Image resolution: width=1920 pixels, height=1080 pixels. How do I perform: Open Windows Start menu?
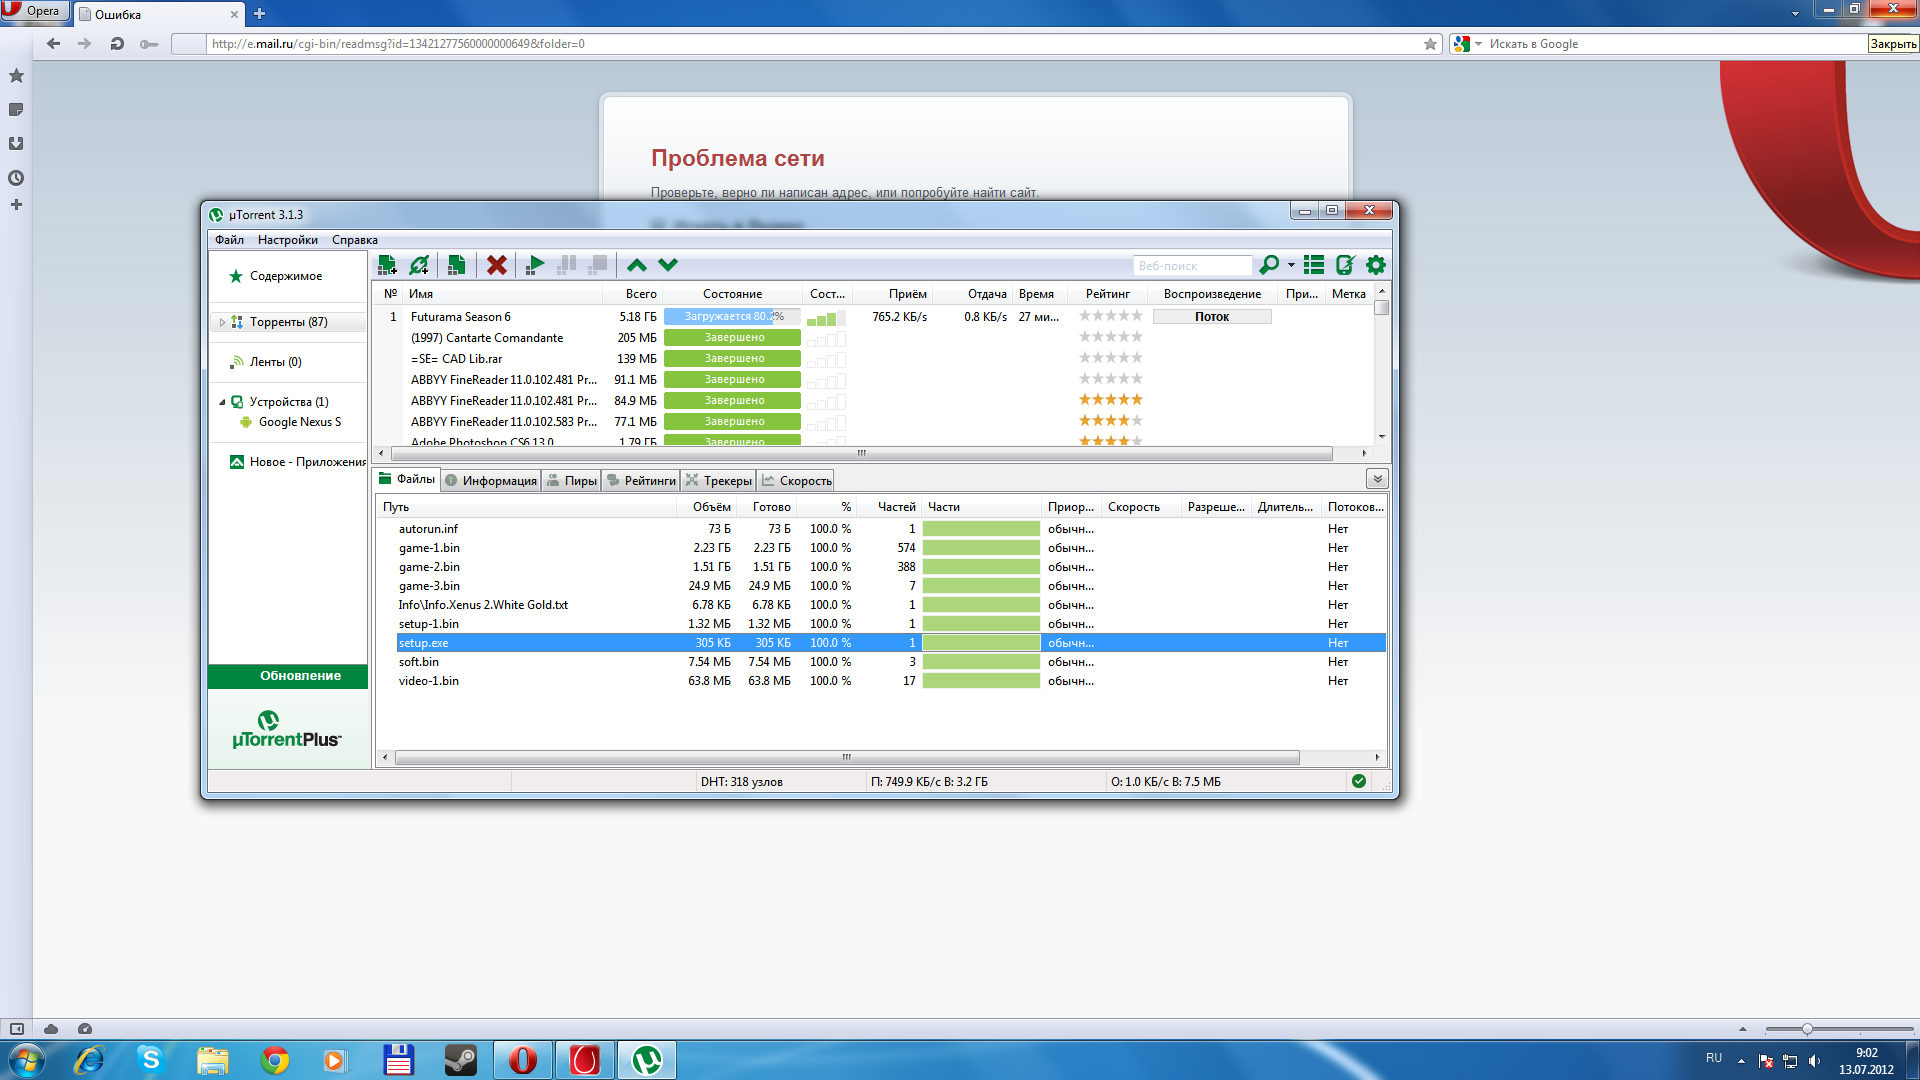coord(26,1060)
